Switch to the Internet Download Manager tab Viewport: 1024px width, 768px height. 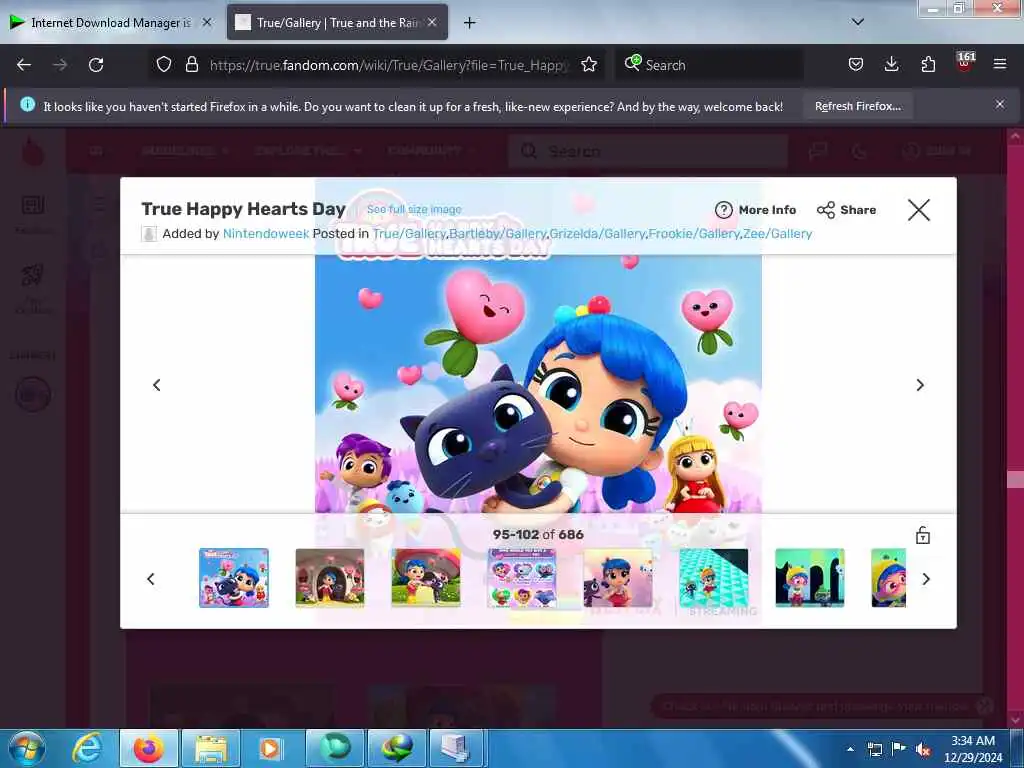pos(111,23)
